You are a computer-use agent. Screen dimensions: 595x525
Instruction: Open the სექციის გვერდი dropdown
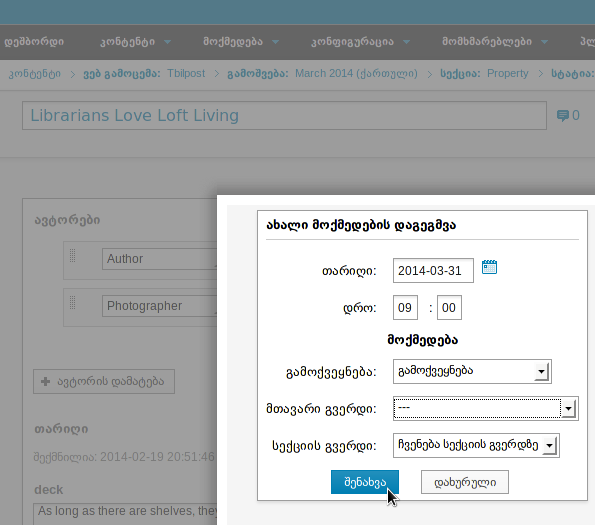(476, 445)
